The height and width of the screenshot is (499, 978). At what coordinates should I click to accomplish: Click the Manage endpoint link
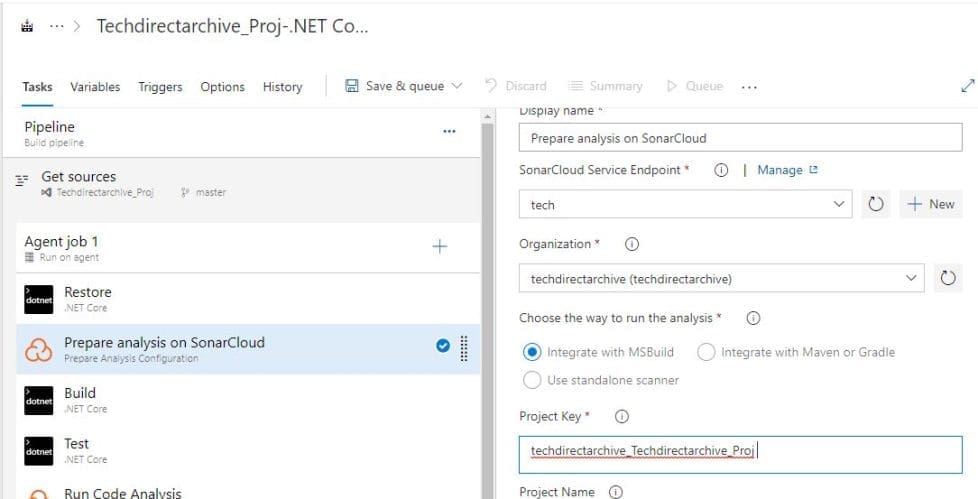pyautogui.click(x=787, y=170)
